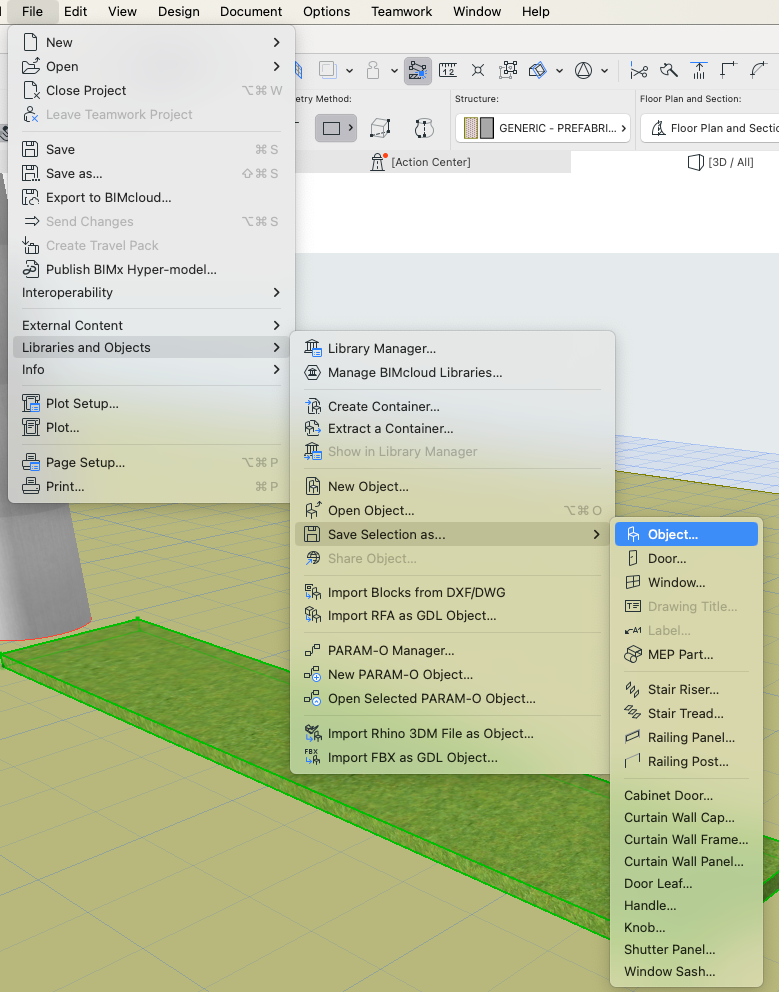Image resolution: width=779 pixels, height=992 pixels.
Task: Expand the Open submenu
Action: pyautogui.click(x=151, y=66)
